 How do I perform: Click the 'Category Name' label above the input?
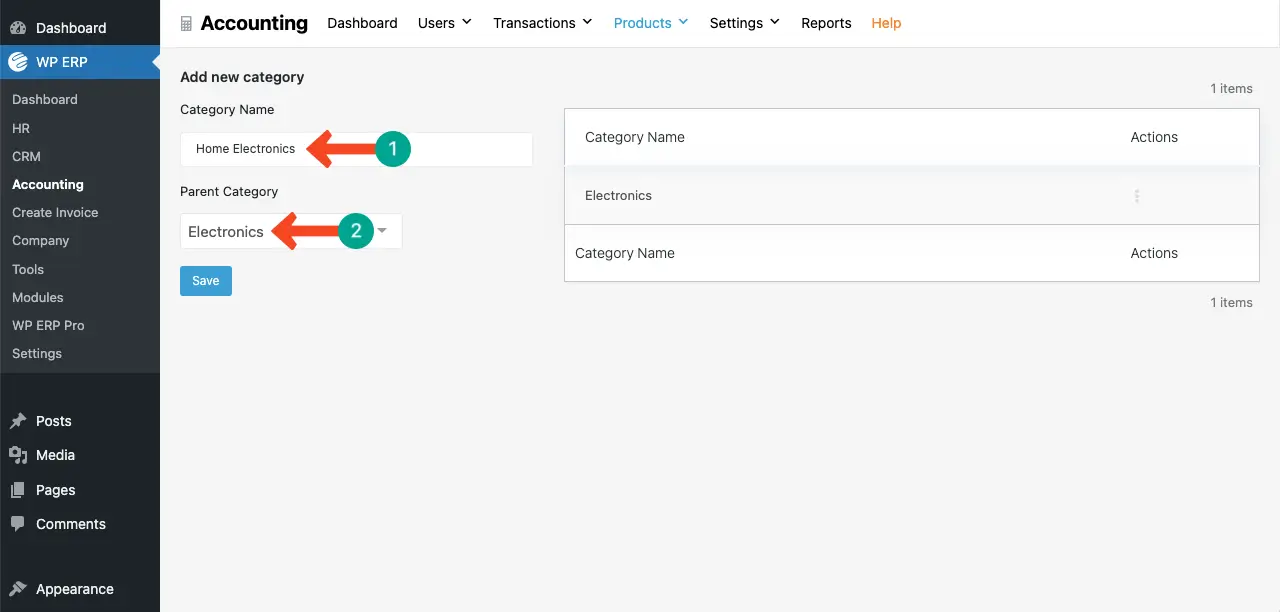227,109
